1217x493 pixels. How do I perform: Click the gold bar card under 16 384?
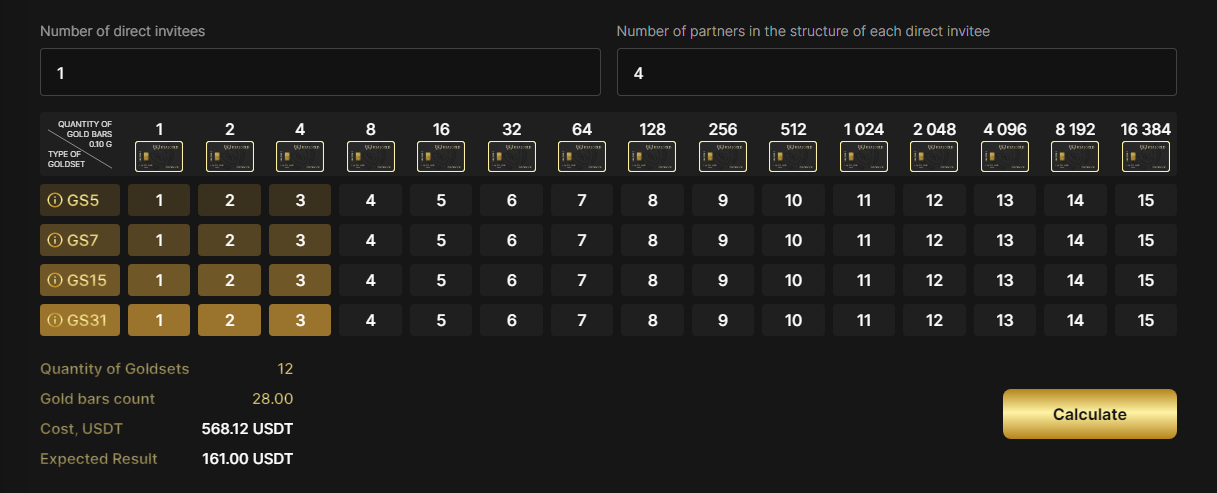1145,156
